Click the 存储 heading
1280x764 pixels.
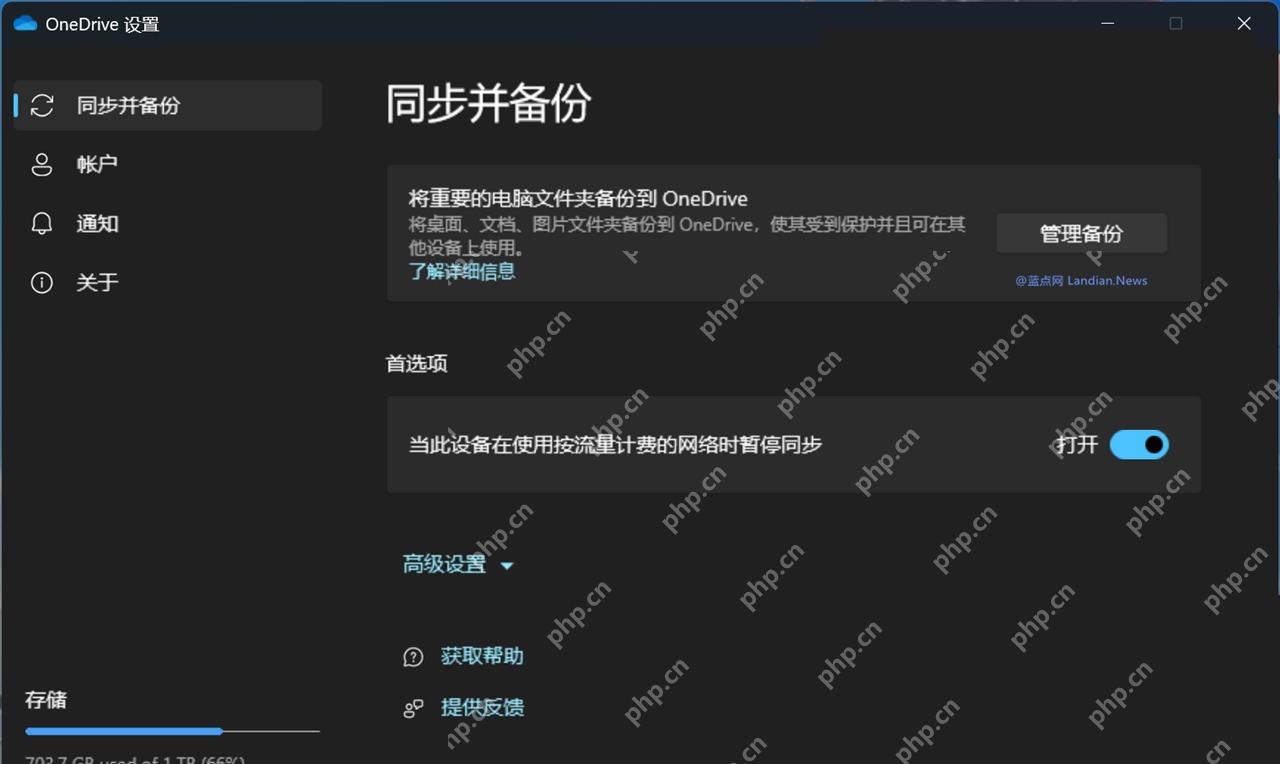46,700
